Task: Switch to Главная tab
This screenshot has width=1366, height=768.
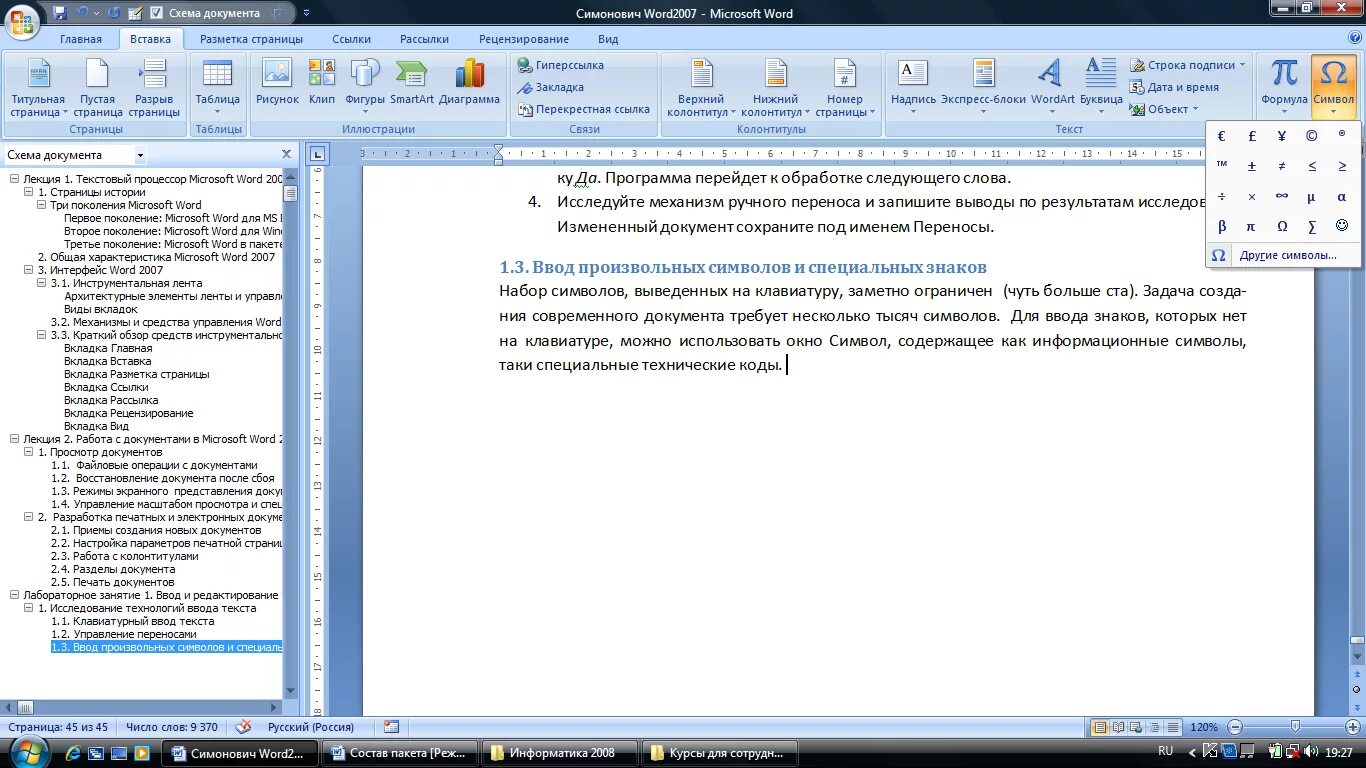Action: click(81, 39)
